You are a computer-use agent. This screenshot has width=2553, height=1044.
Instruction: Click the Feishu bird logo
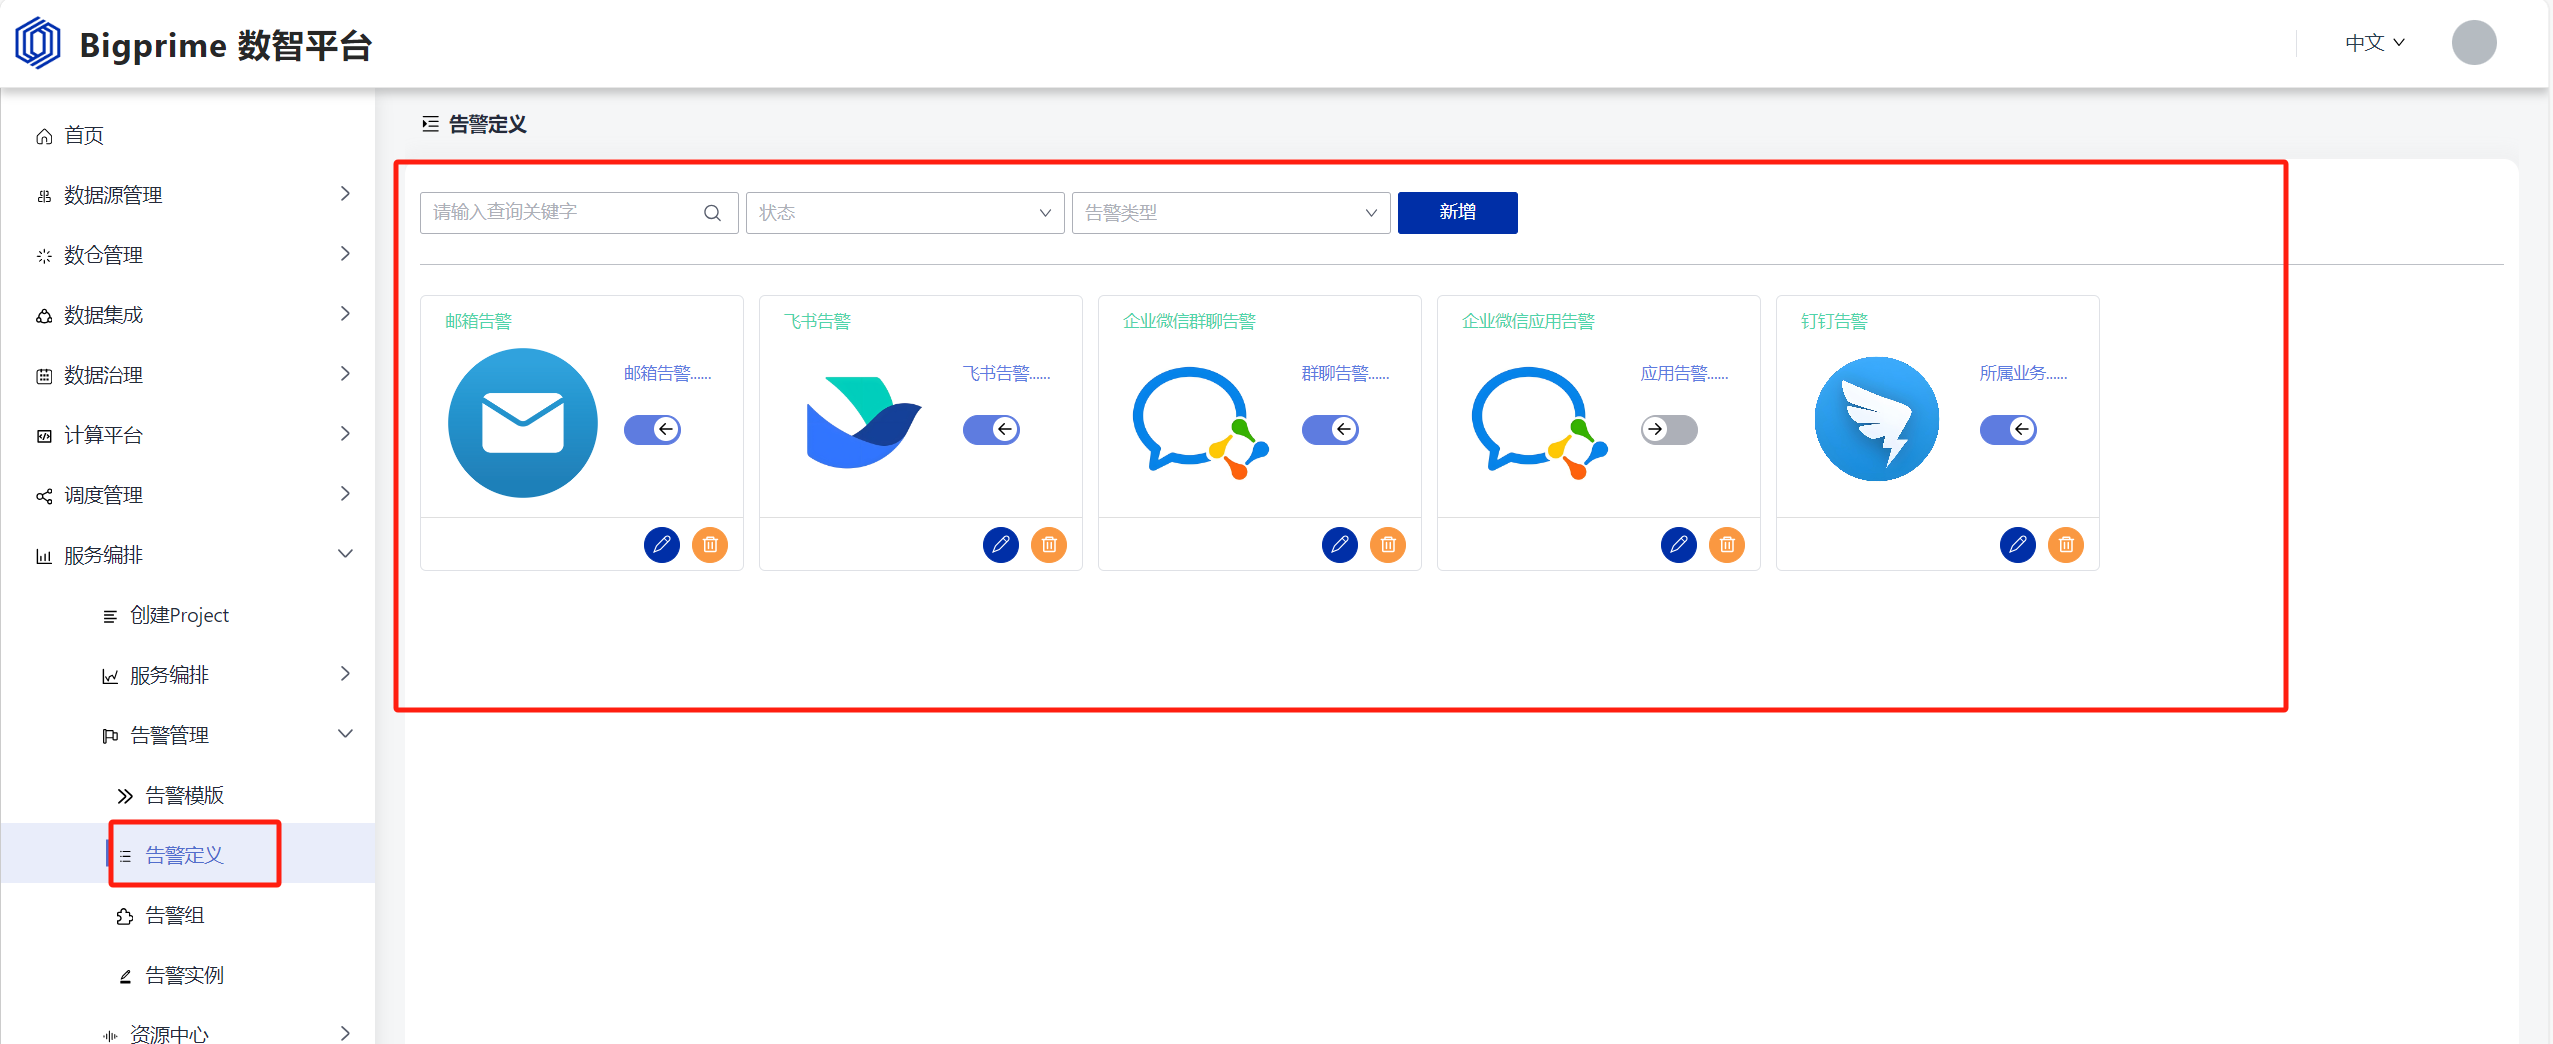click(862, 422)
